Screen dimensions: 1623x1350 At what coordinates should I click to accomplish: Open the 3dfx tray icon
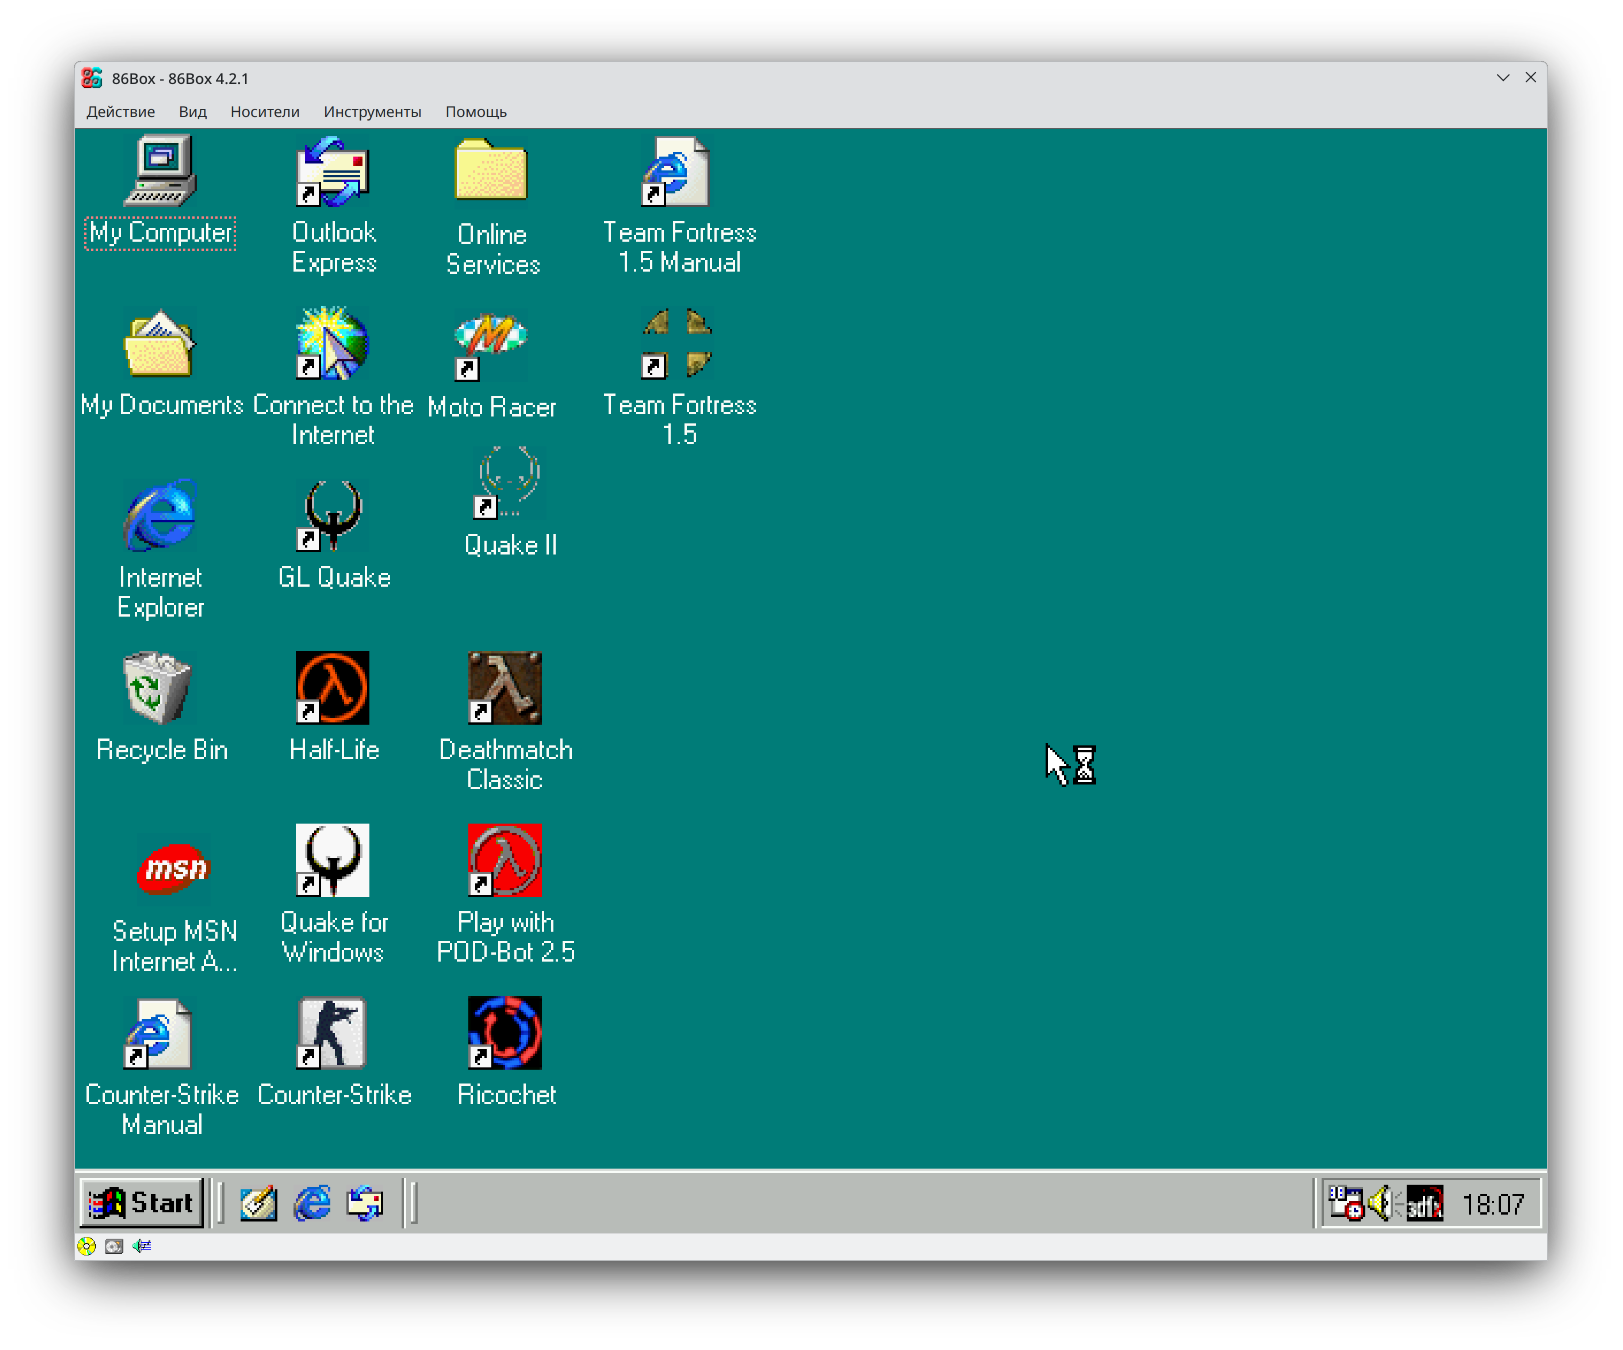tap(1425, 1203)
